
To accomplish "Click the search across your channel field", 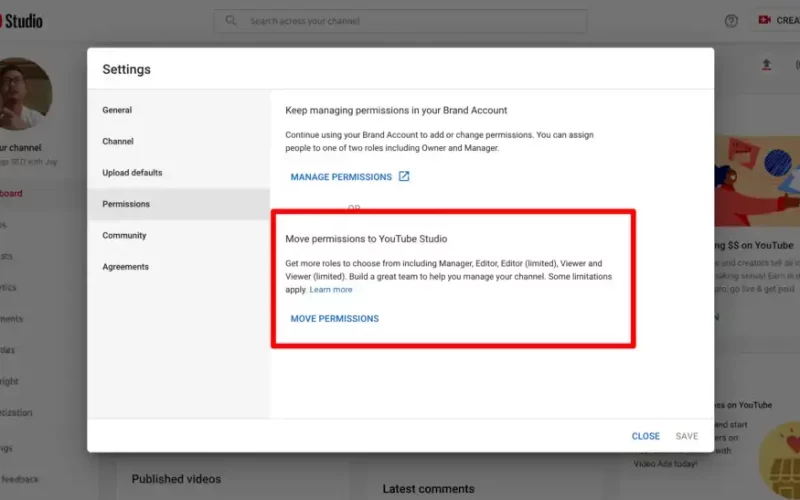I will (x=400, y=21).
